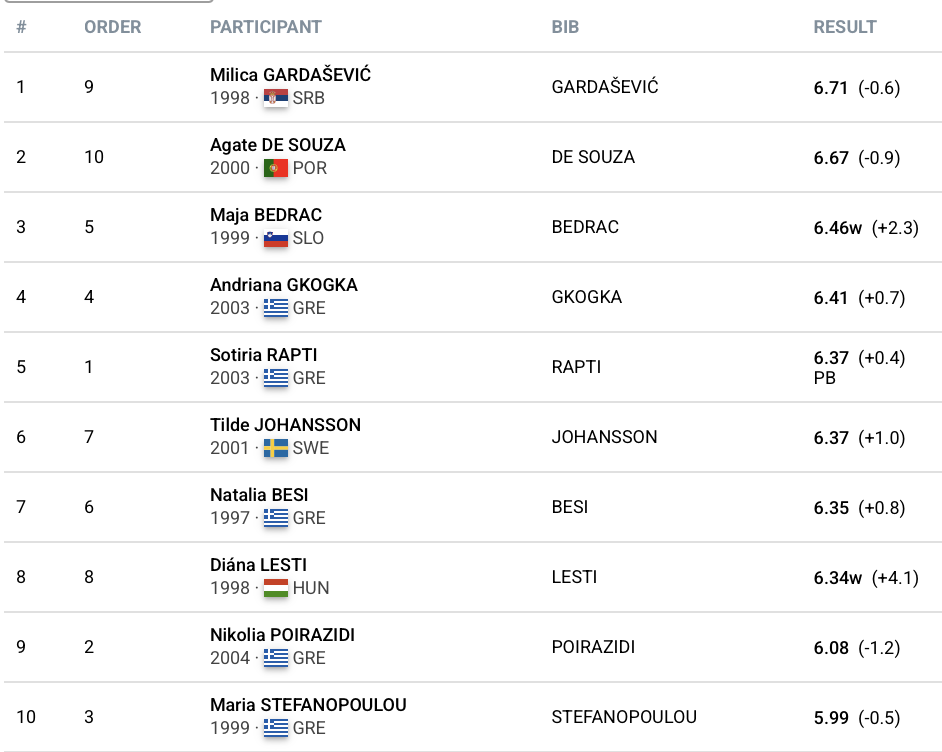Open Diána LESTI's profile link
This screenshot has width=942, height=752.
tap(258, 565)
